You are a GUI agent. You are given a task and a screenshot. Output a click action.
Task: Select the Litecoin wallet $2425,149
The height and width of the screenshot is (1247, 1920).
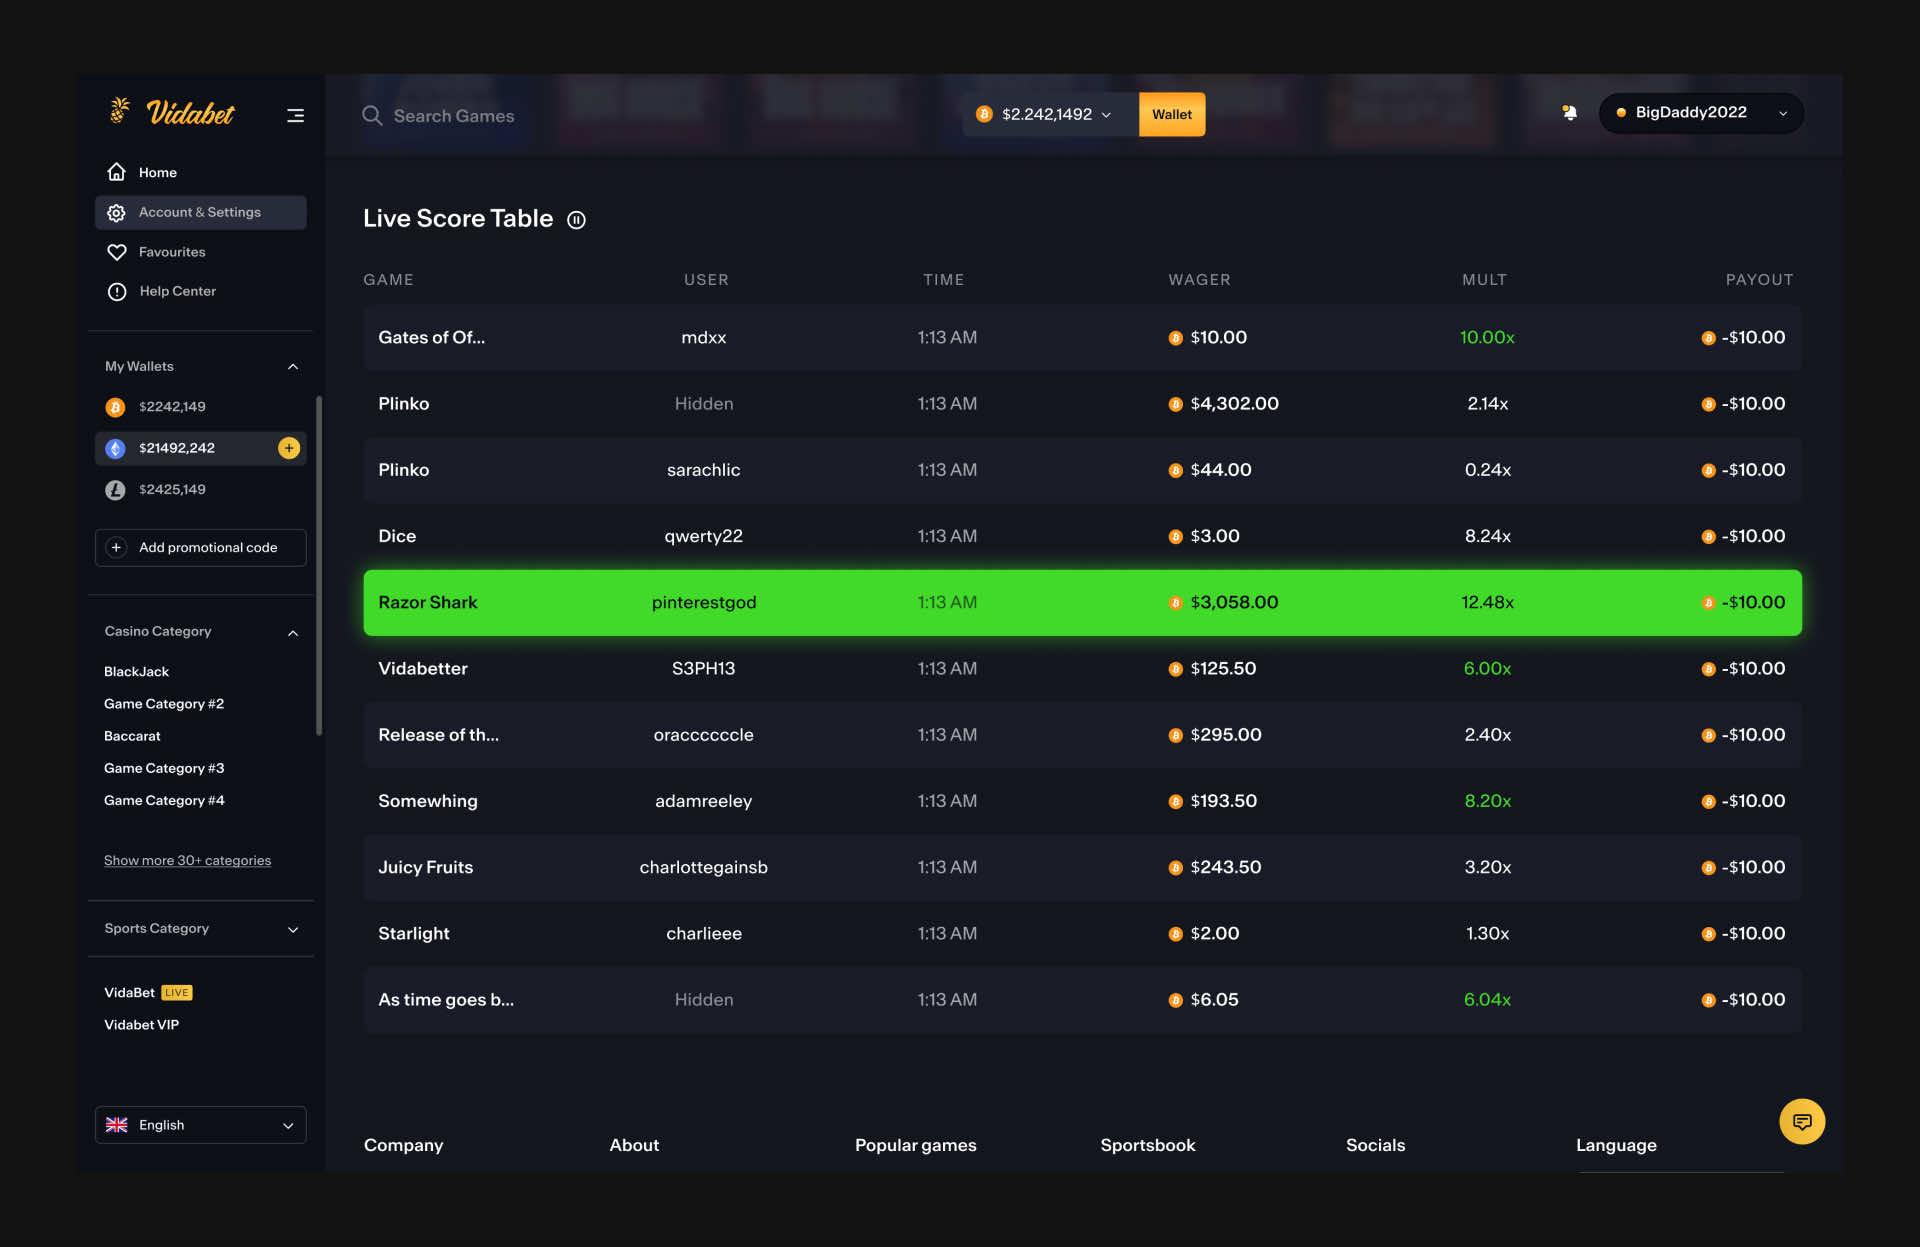(172, 490)
